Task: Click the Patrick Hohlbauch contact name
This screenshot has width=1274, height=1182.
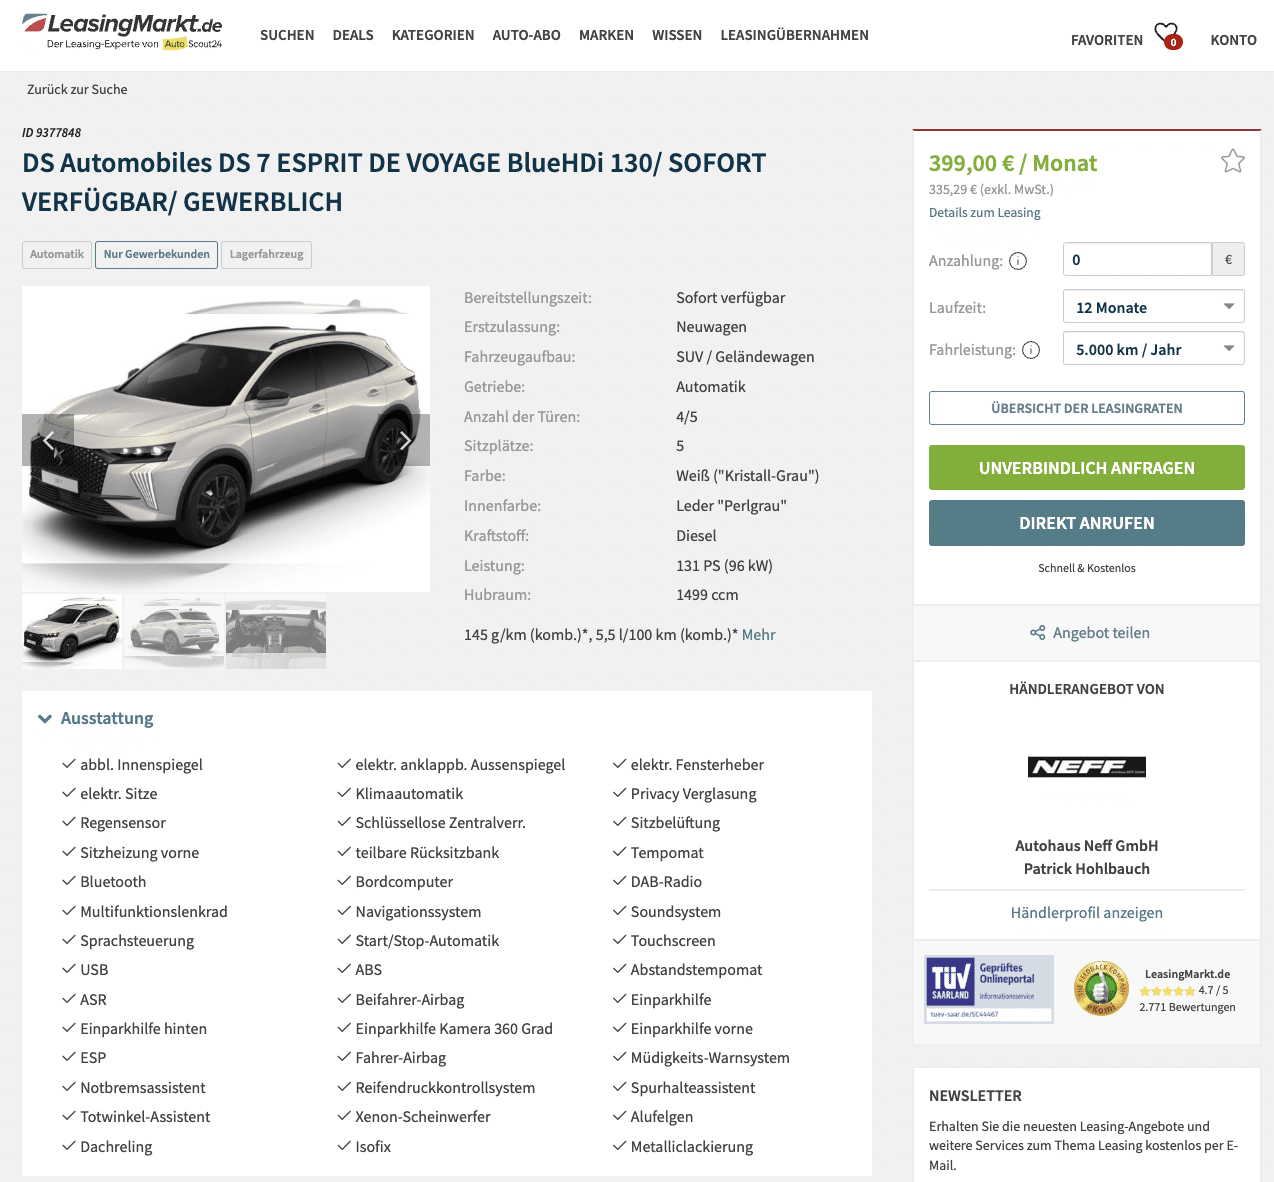Action: pyautogui.click(x=1087, y=869)
